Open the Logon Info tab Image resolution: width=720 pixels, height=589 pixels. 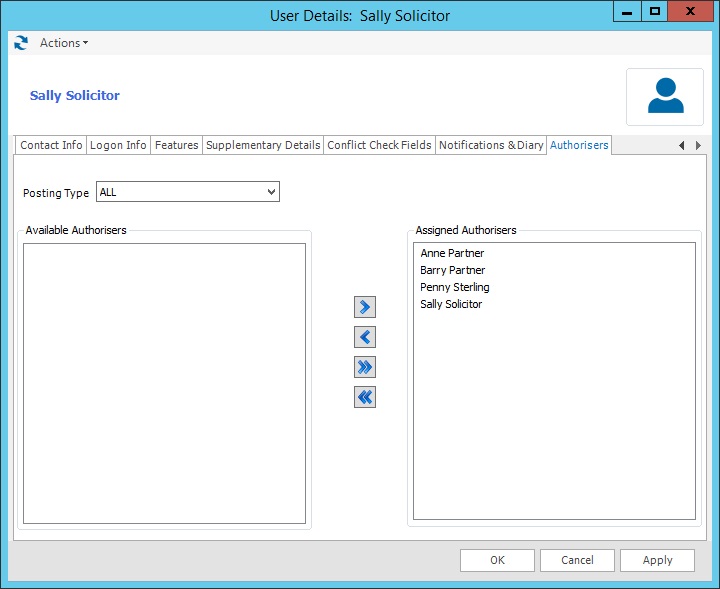point(118,145)
